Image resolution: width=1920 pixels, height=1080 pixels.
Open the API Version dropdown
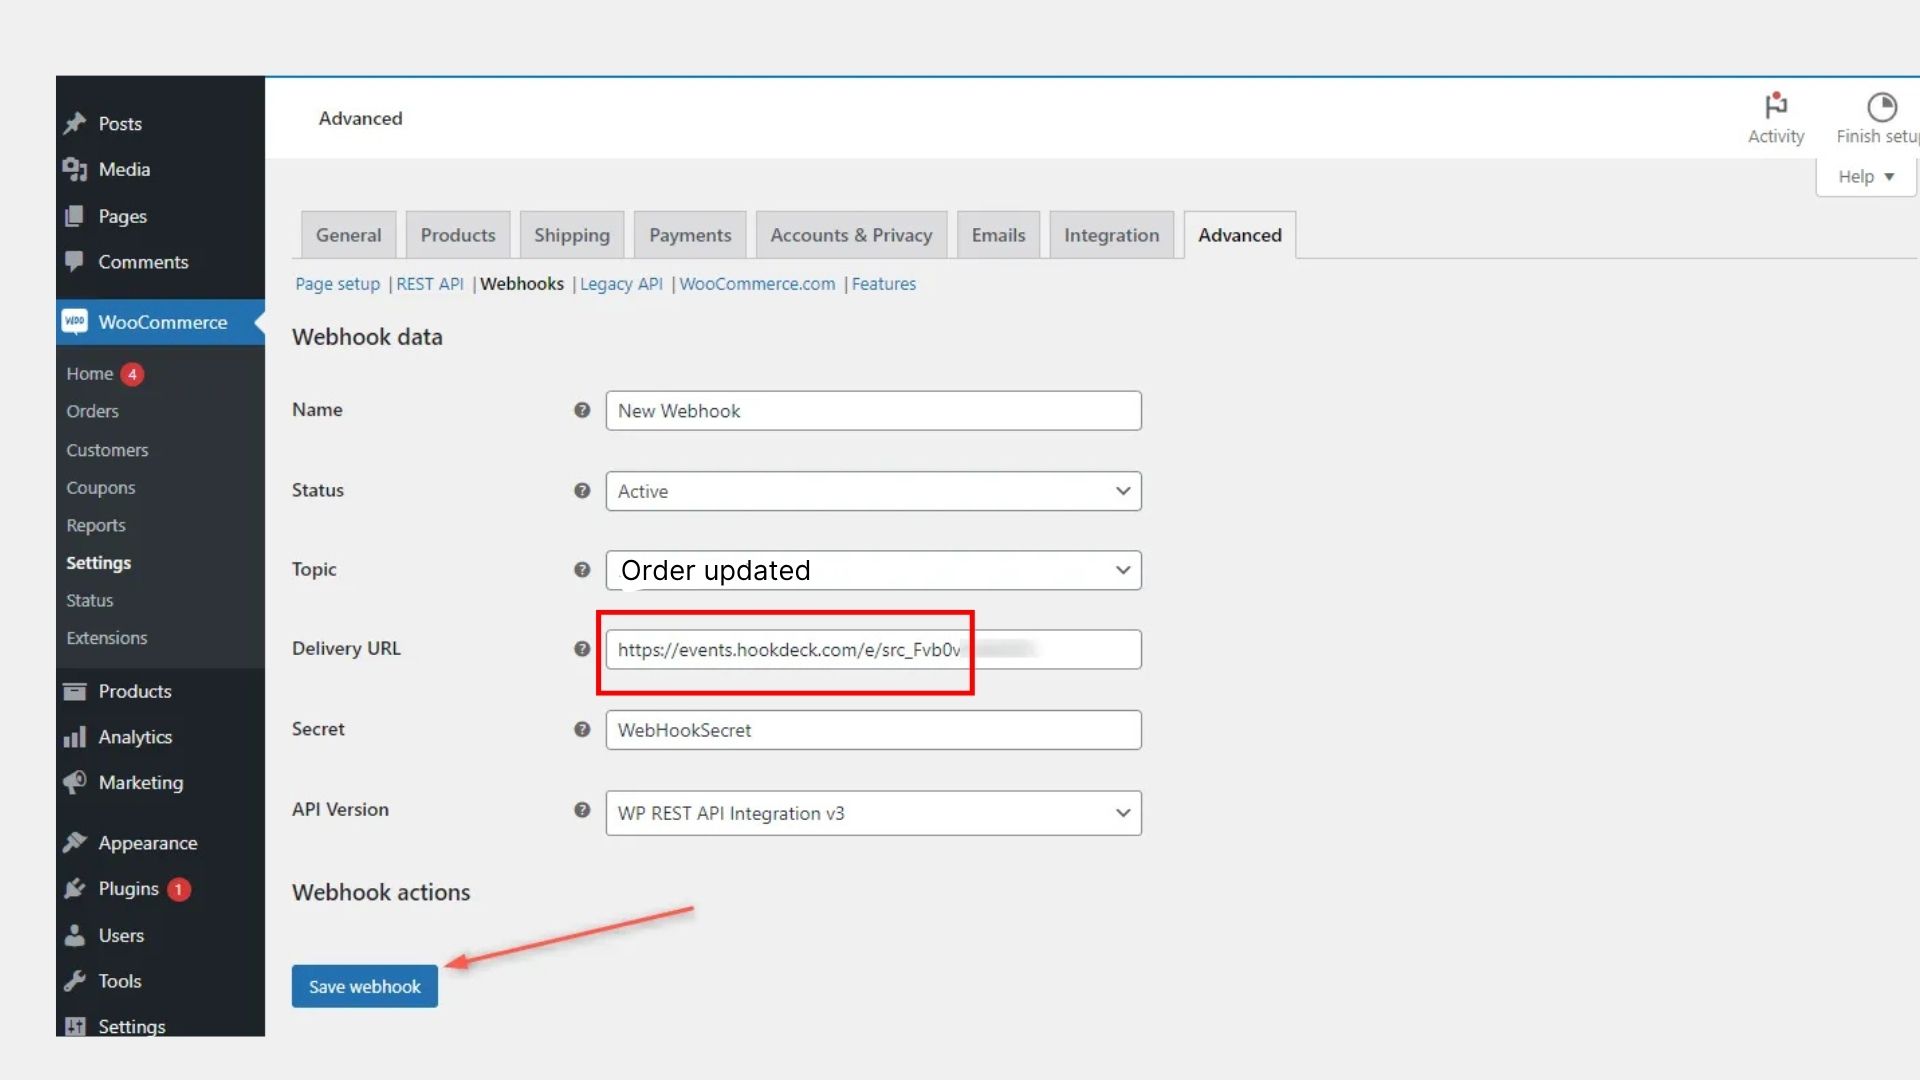point(873,813)
